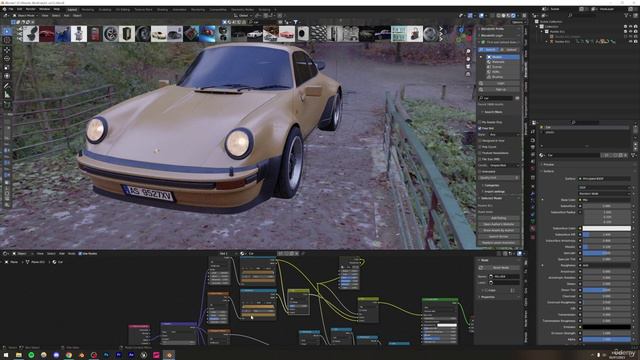The height and width of the screenshot is (360, 640).
Task: Click the Blender logo in menu bar
Action: [x=4, y=9]
